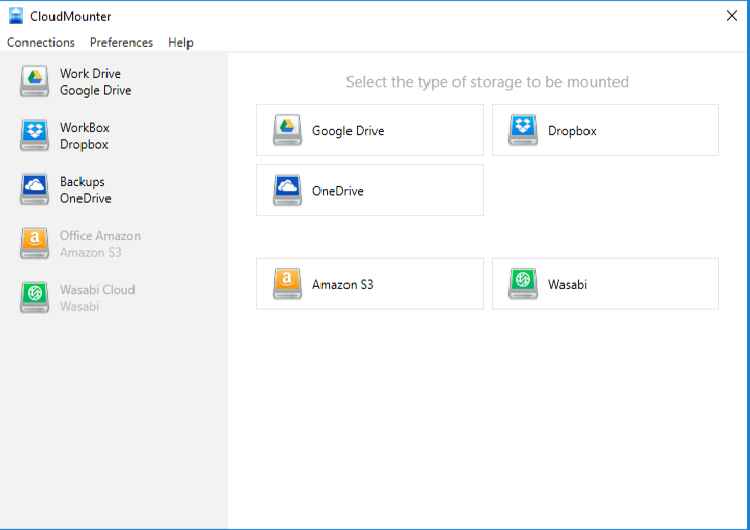Open the Preferences menu

(121, 42)
